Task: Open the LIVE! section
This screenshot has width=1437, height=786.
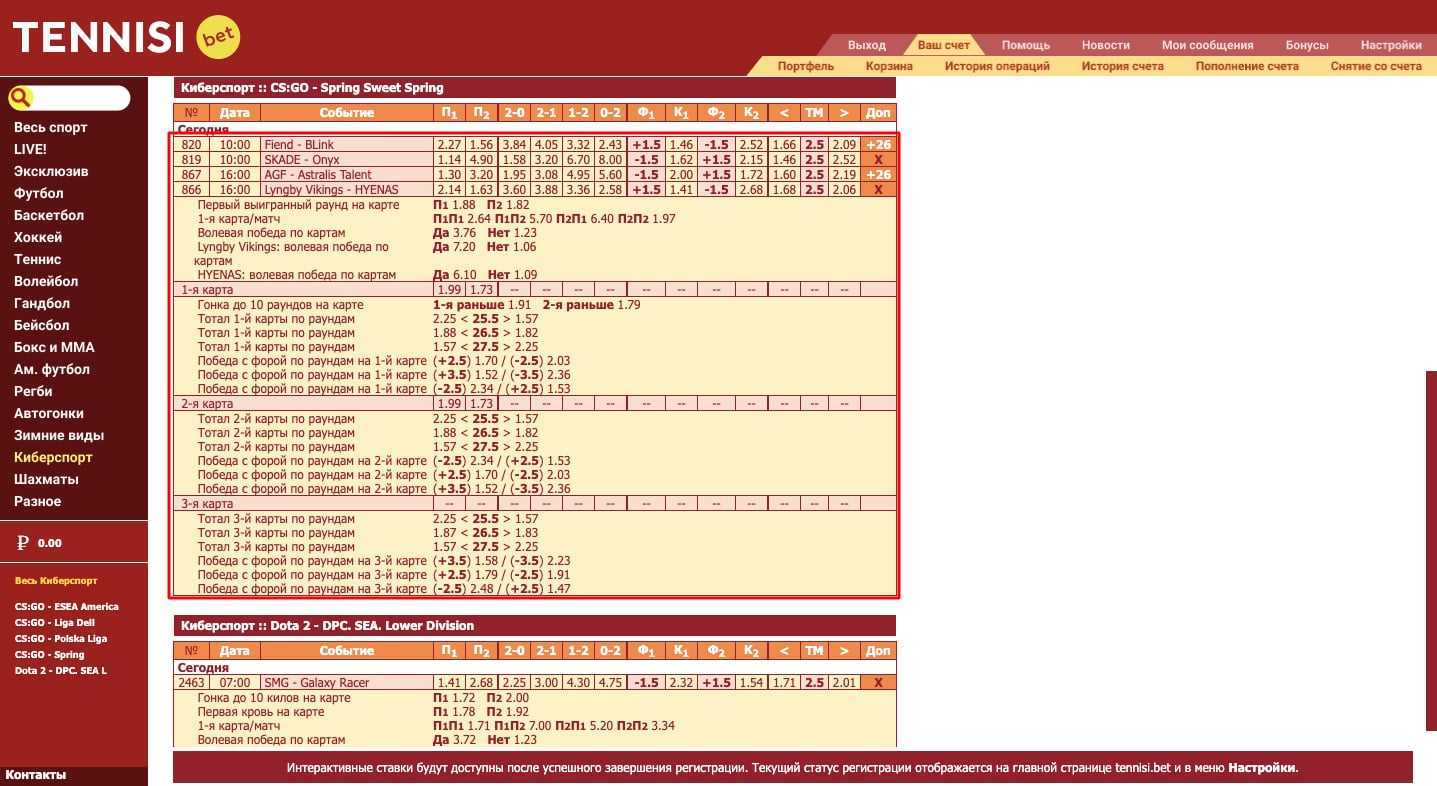Action: [x=30, y=149]
